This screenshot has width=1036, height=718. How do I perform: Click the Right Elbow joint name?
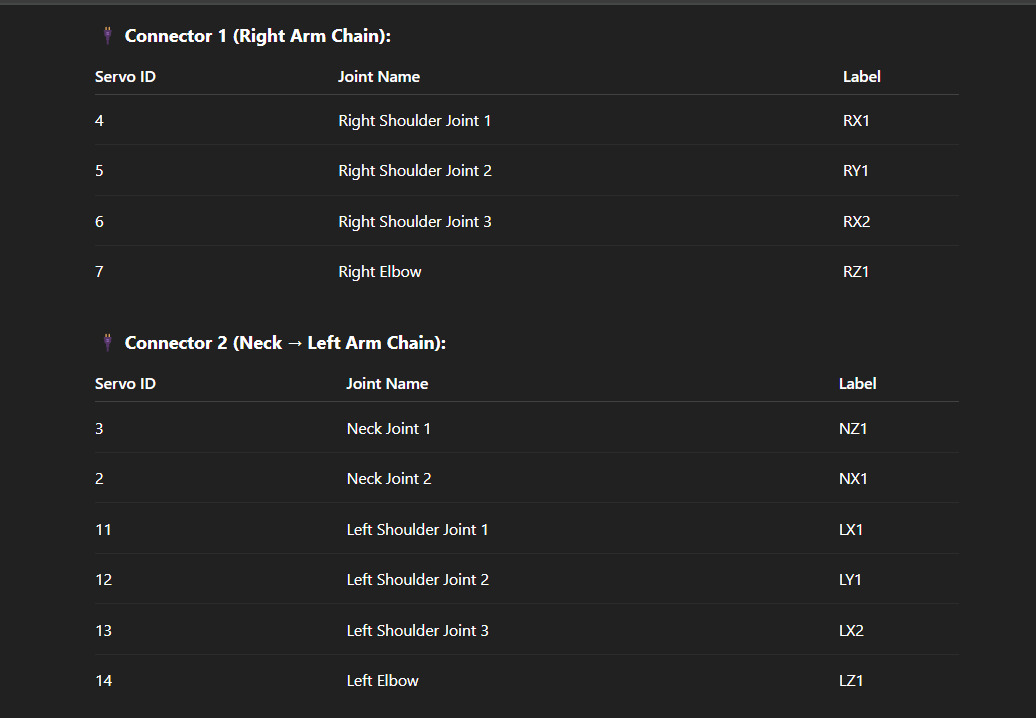(x=379, y=272)
